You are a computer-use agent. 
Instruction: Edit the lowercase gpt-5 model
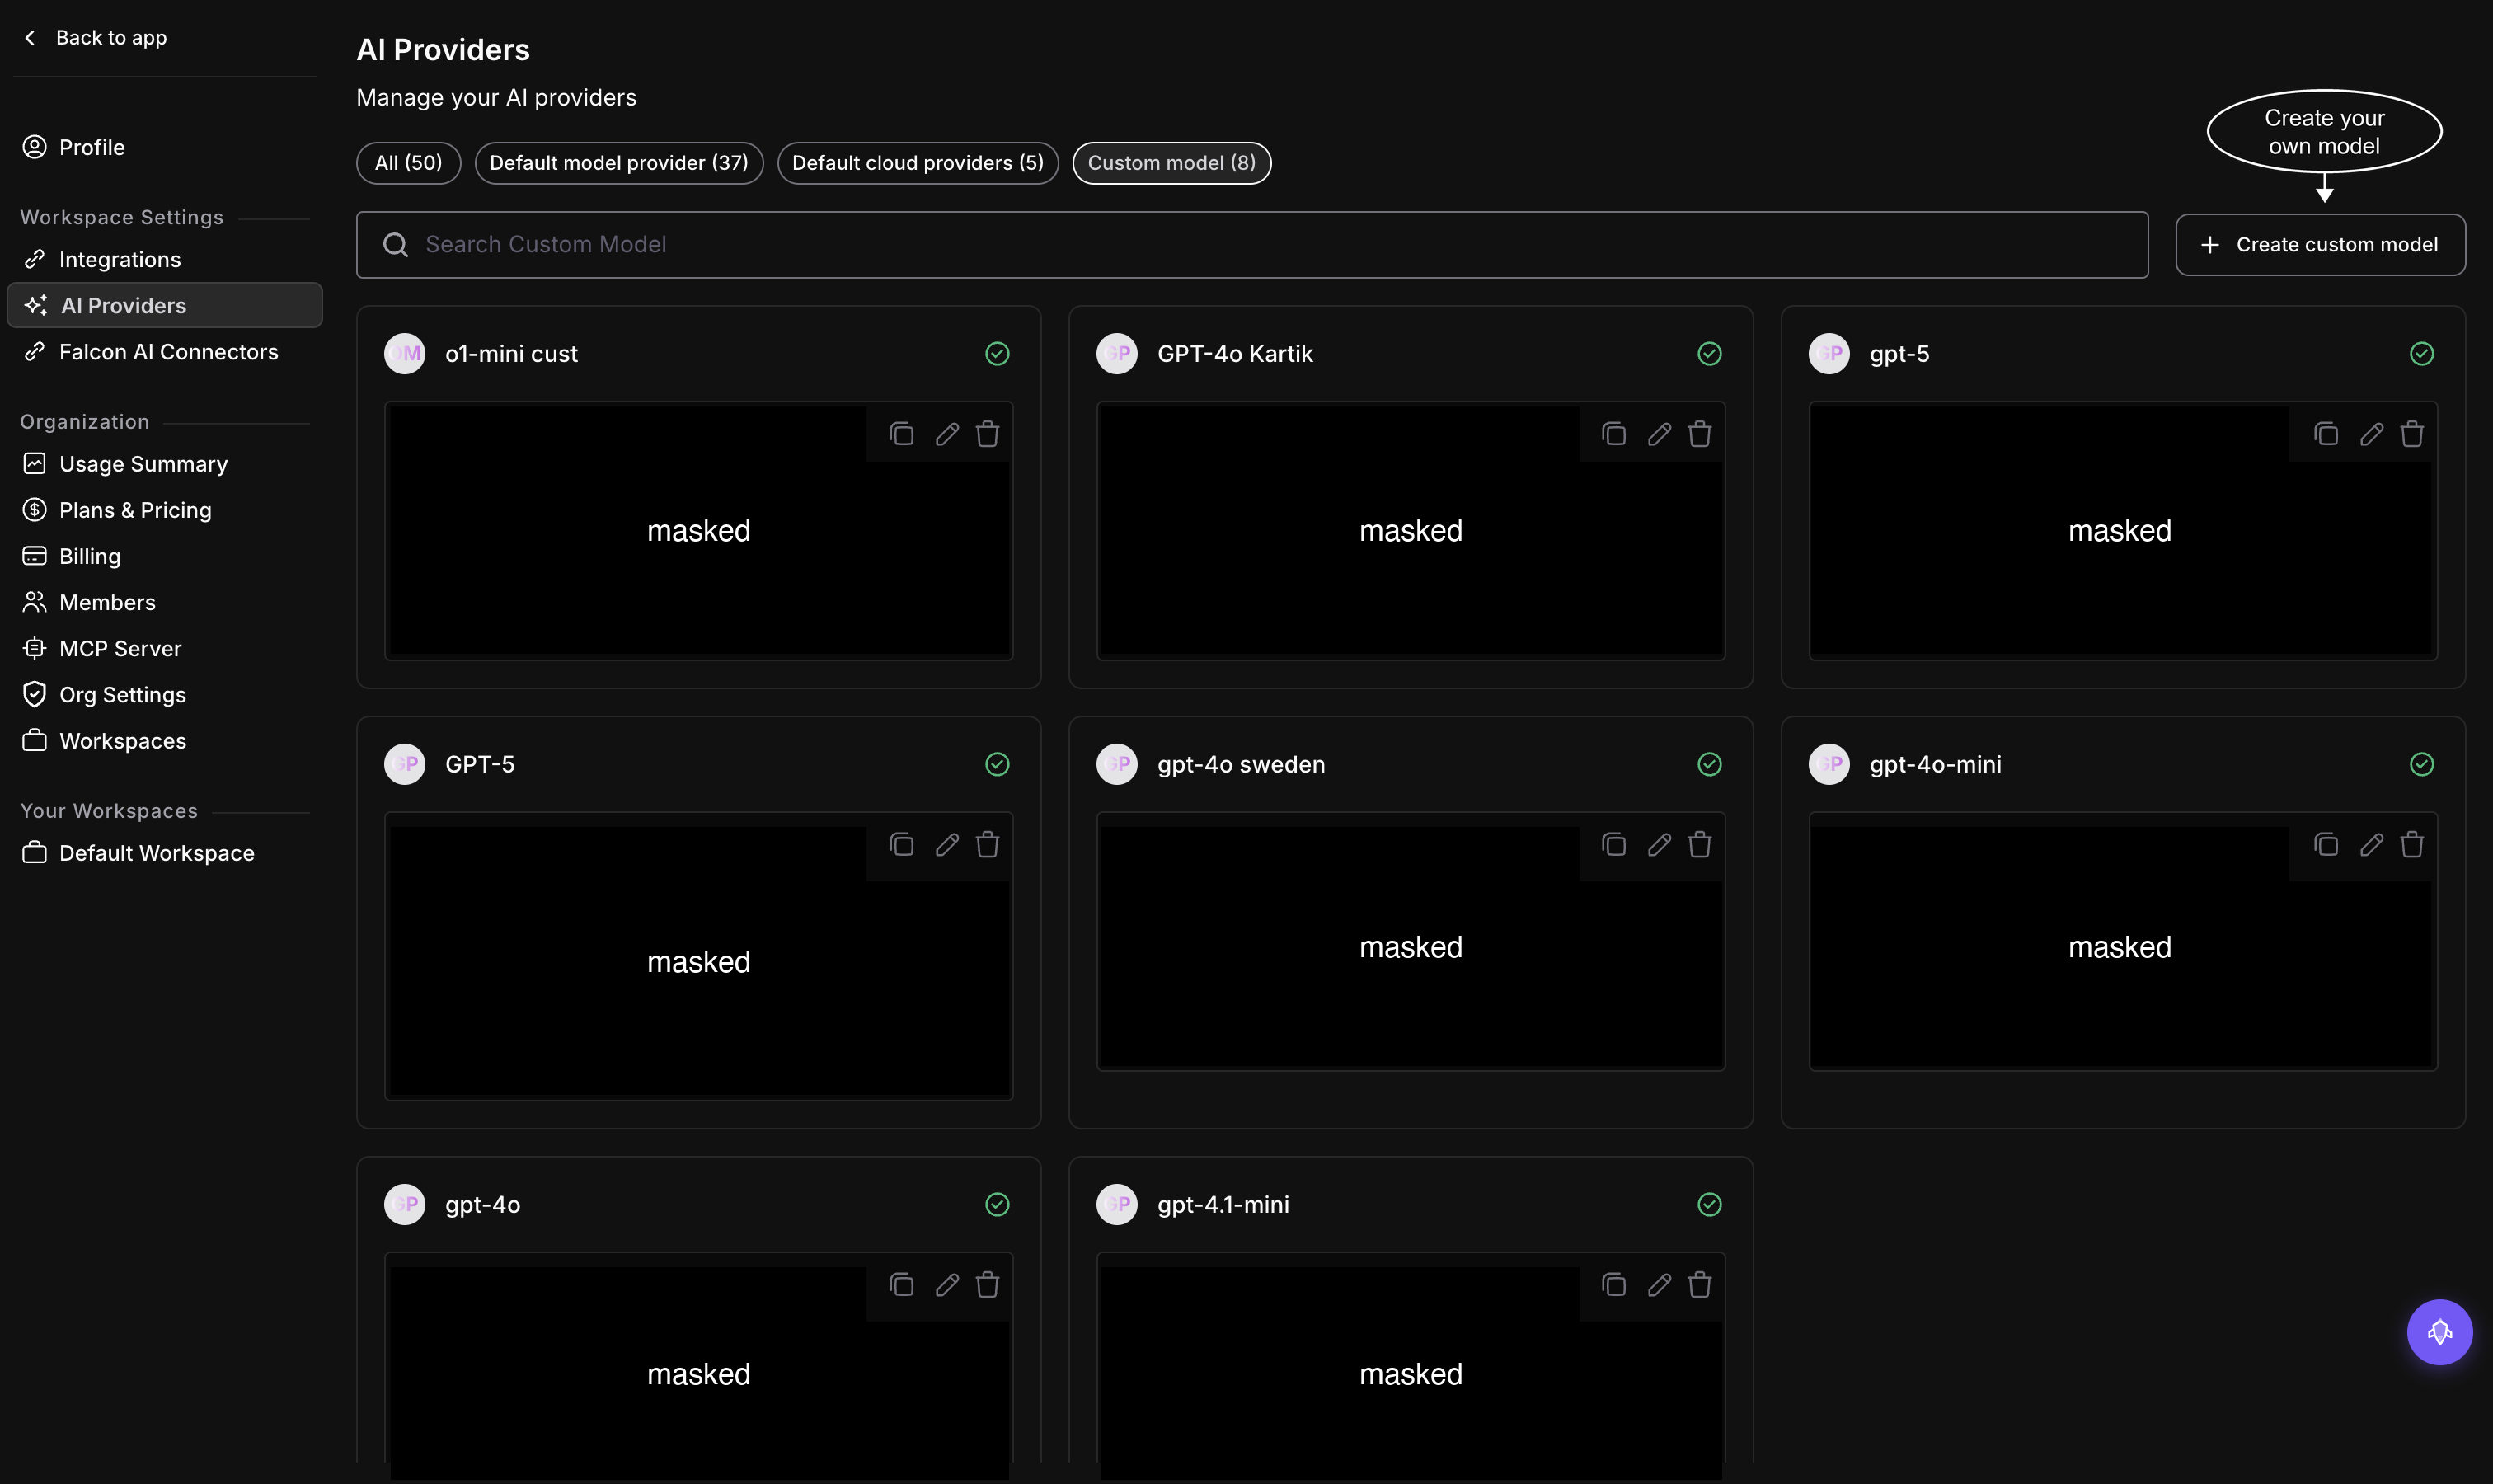click(x=2371, y=434)
